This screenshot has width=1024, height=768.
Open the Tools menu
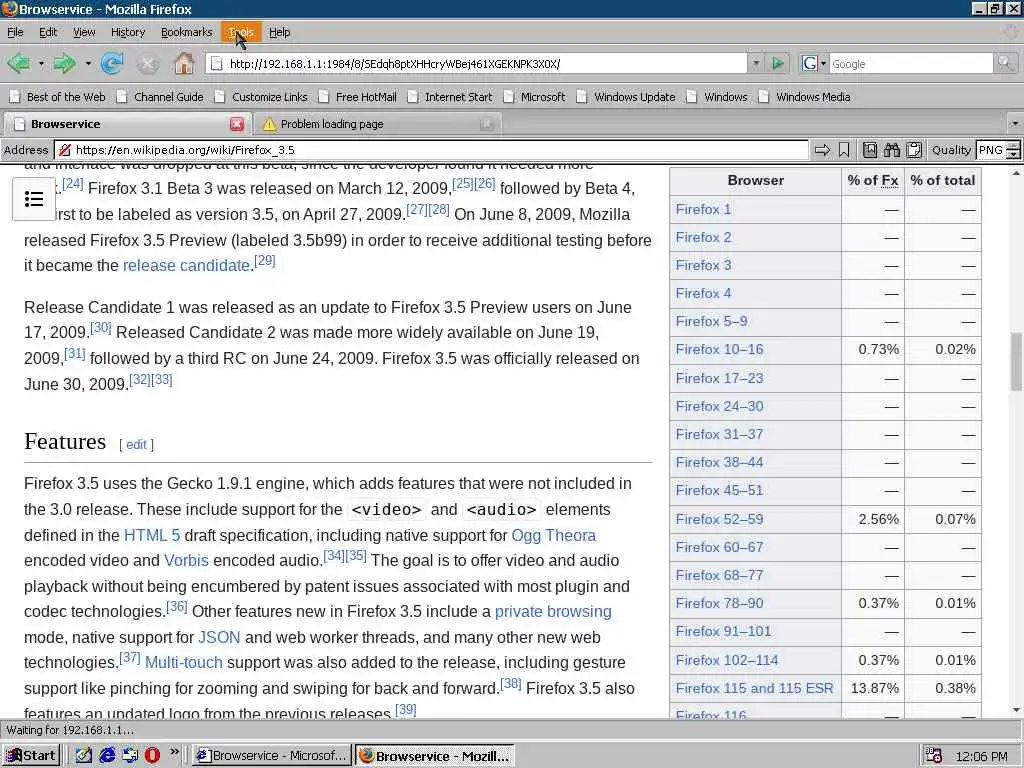pos(241,32)
